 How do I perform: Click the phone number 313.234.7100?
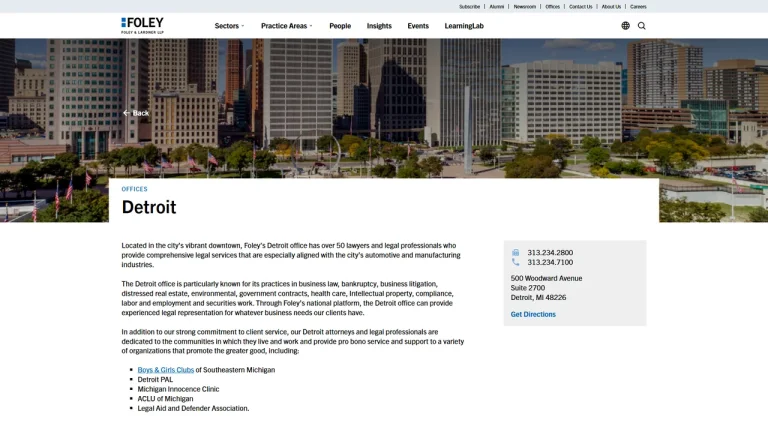[x=550, y=263]
